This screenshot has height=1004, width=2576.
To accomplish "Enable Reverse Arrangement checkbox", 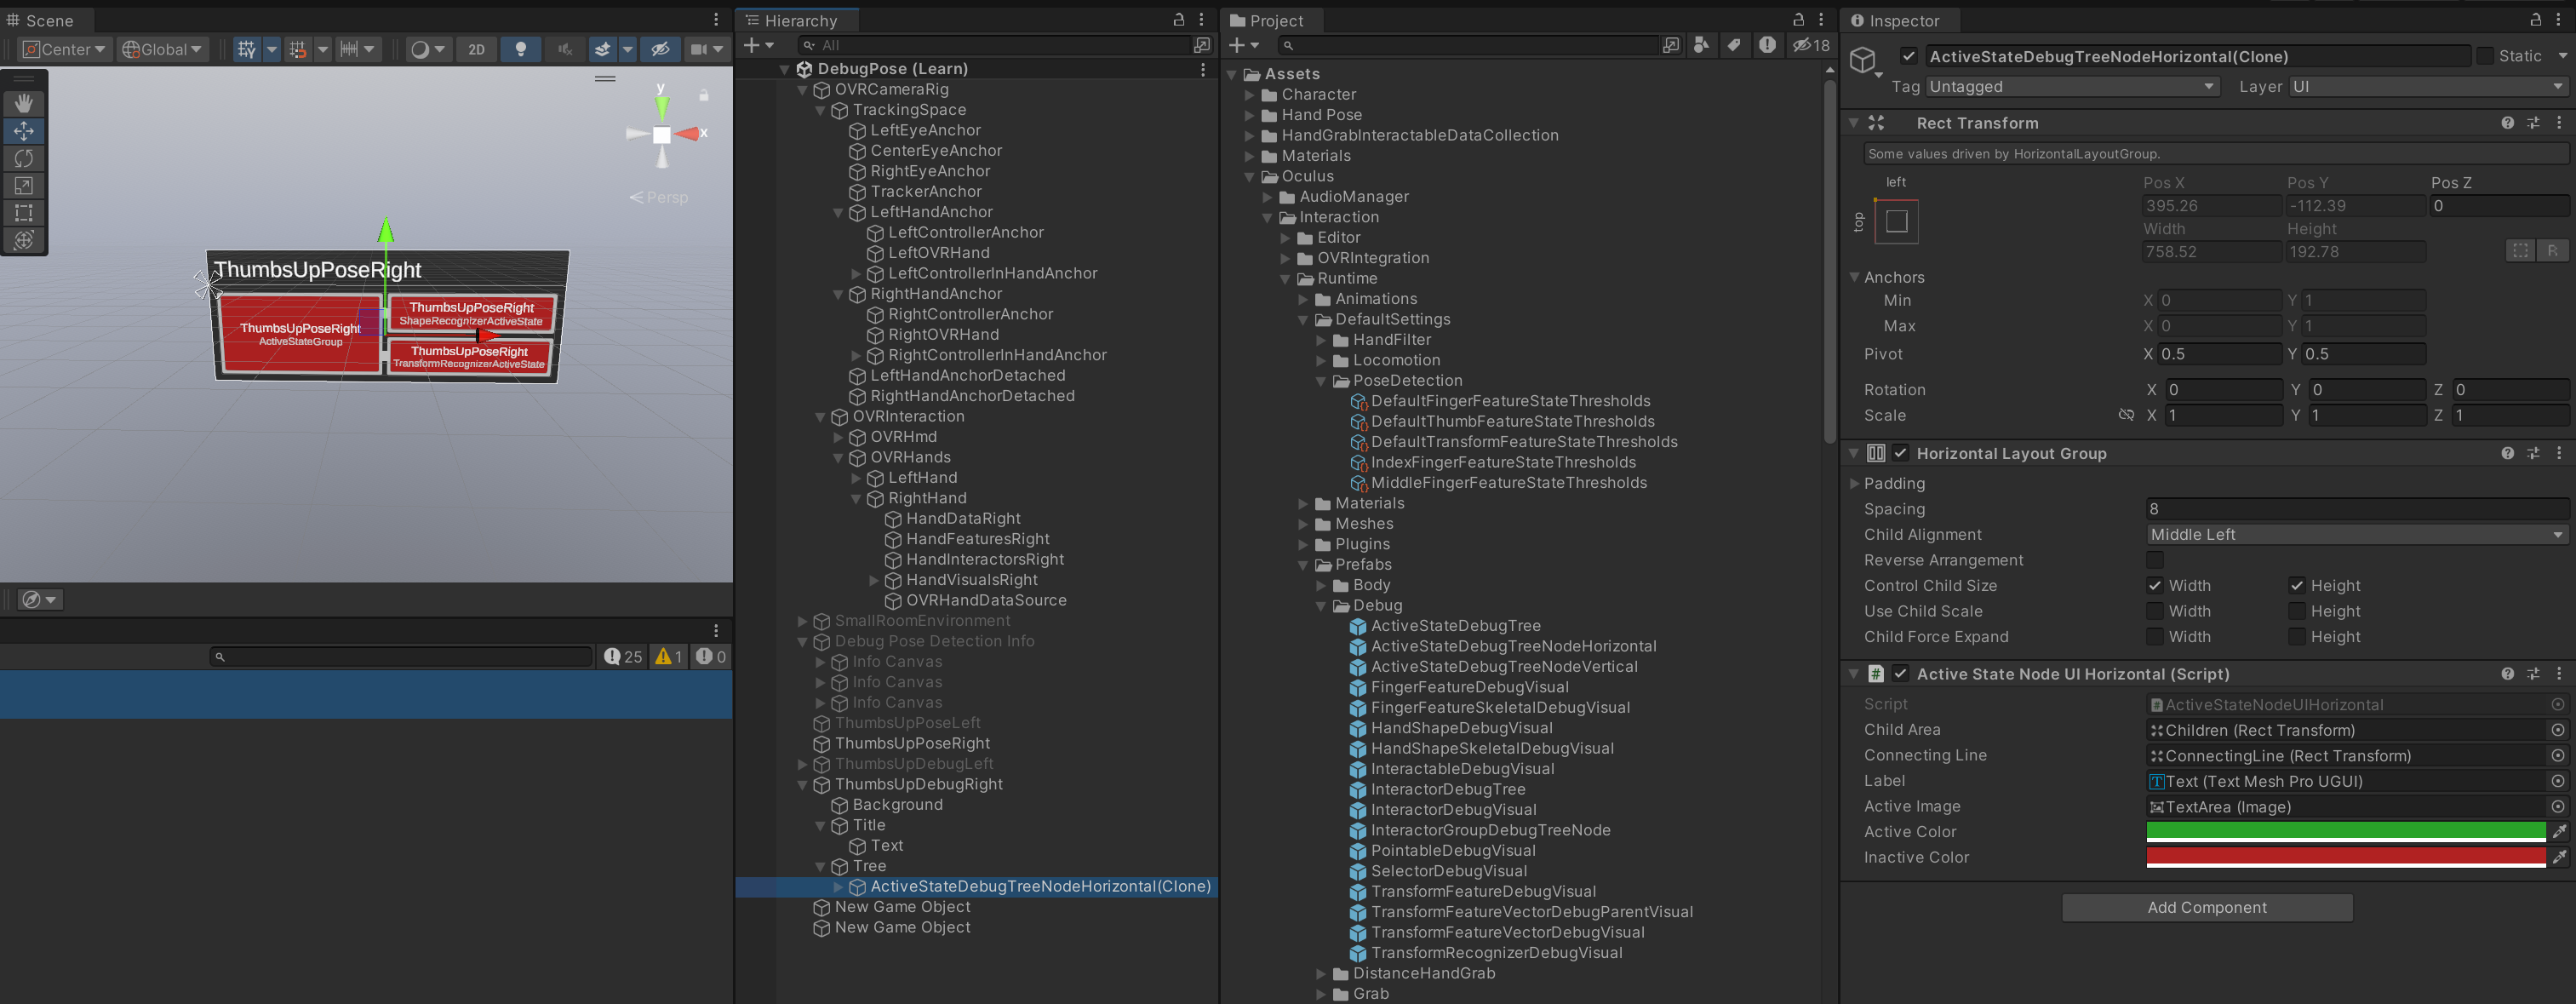I will pos(2154,560).
